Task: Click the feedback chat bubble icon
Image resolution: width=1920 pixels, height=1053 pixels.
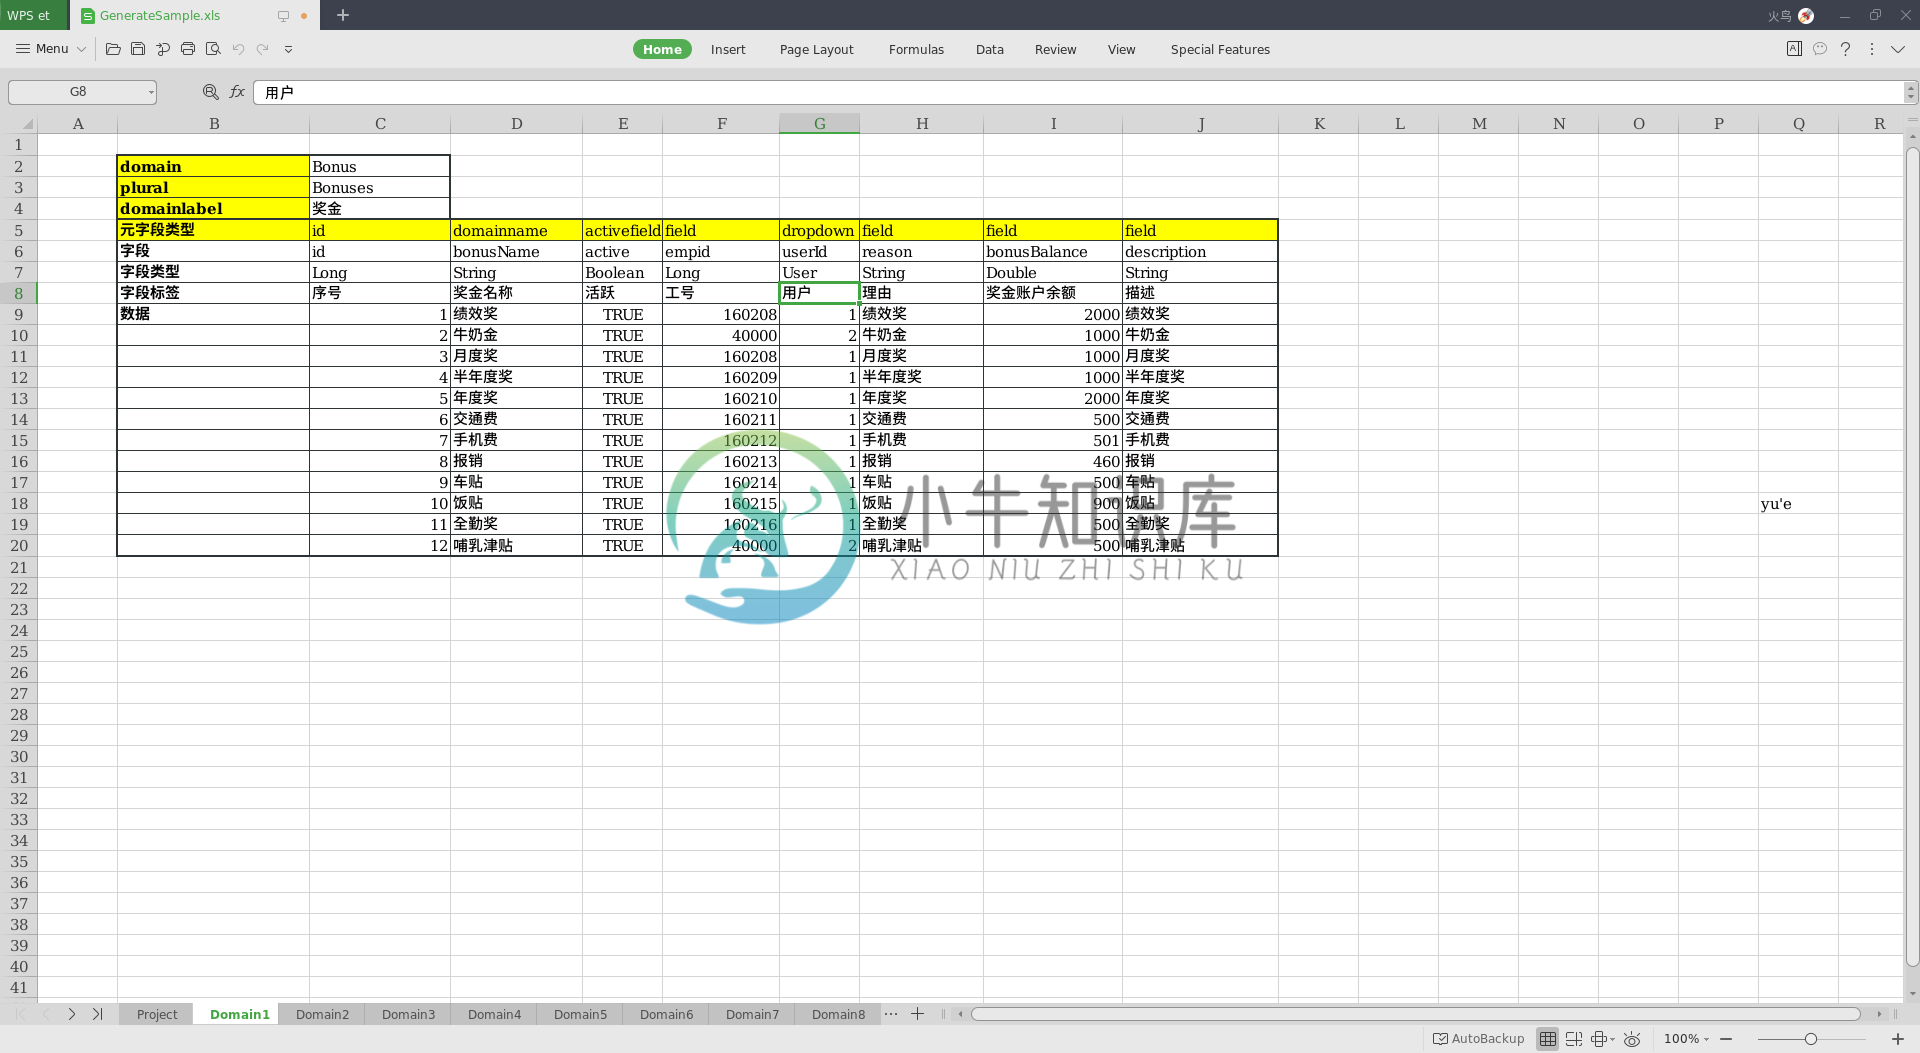Action: tap(1820, 49)
